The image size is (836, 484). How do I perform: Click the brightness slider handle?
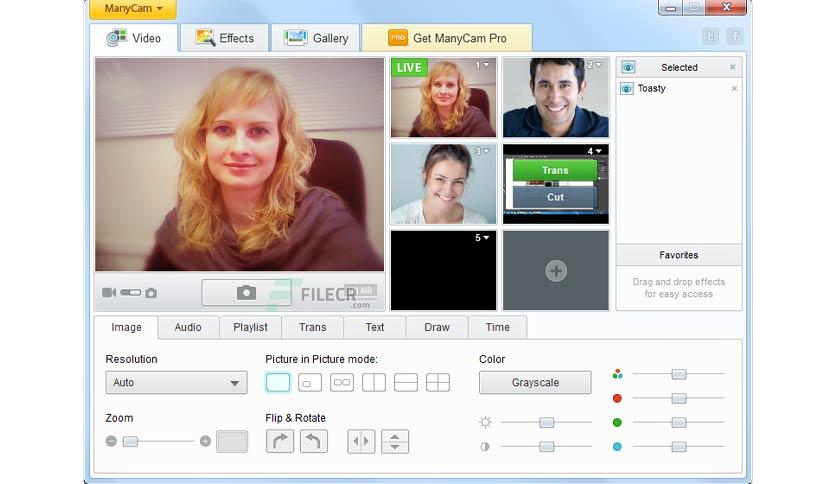click(546, 423)
